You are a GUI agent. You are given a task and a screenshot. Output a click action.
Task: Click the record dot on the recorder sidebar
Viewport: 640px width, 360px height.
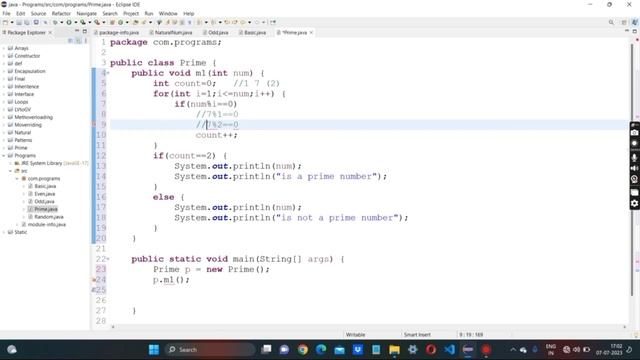point(634,144)
